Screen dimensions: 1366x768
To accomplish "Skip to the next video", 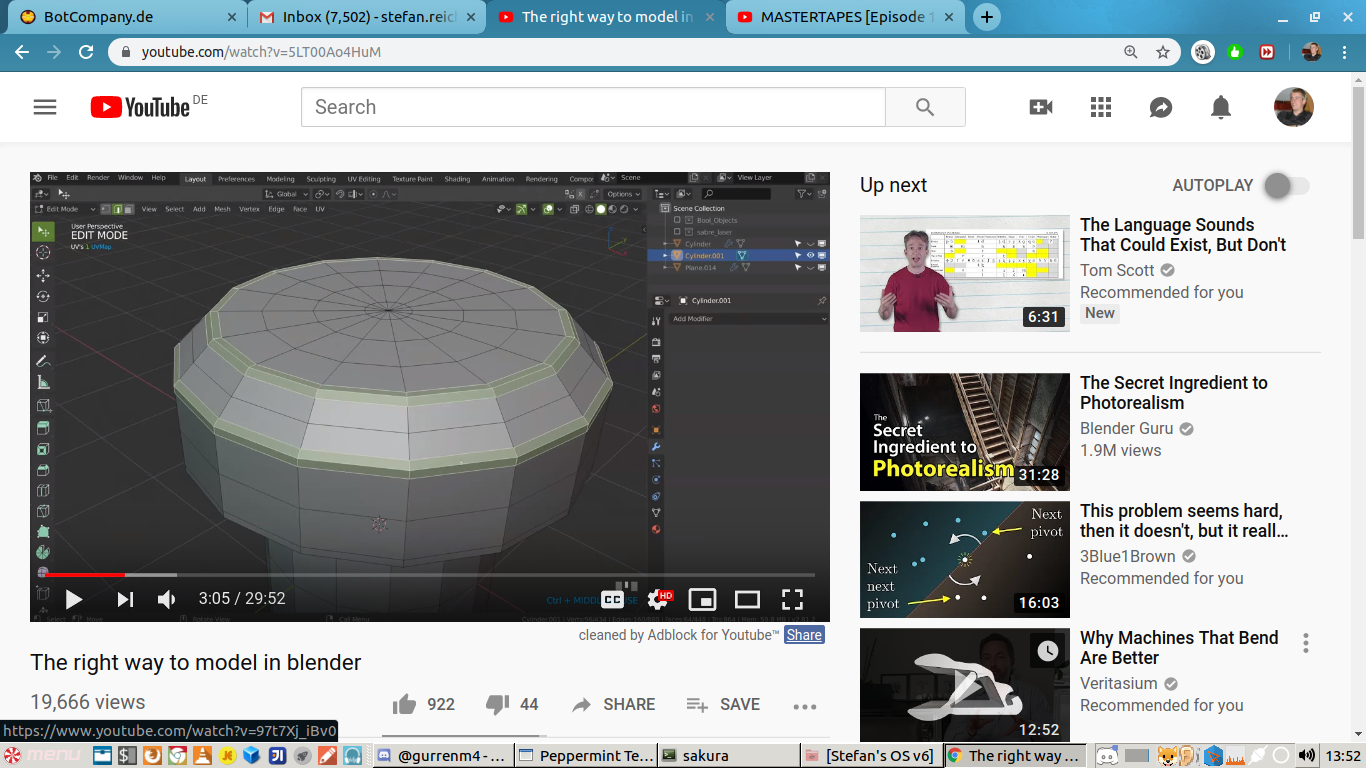I will coord(125,599).
